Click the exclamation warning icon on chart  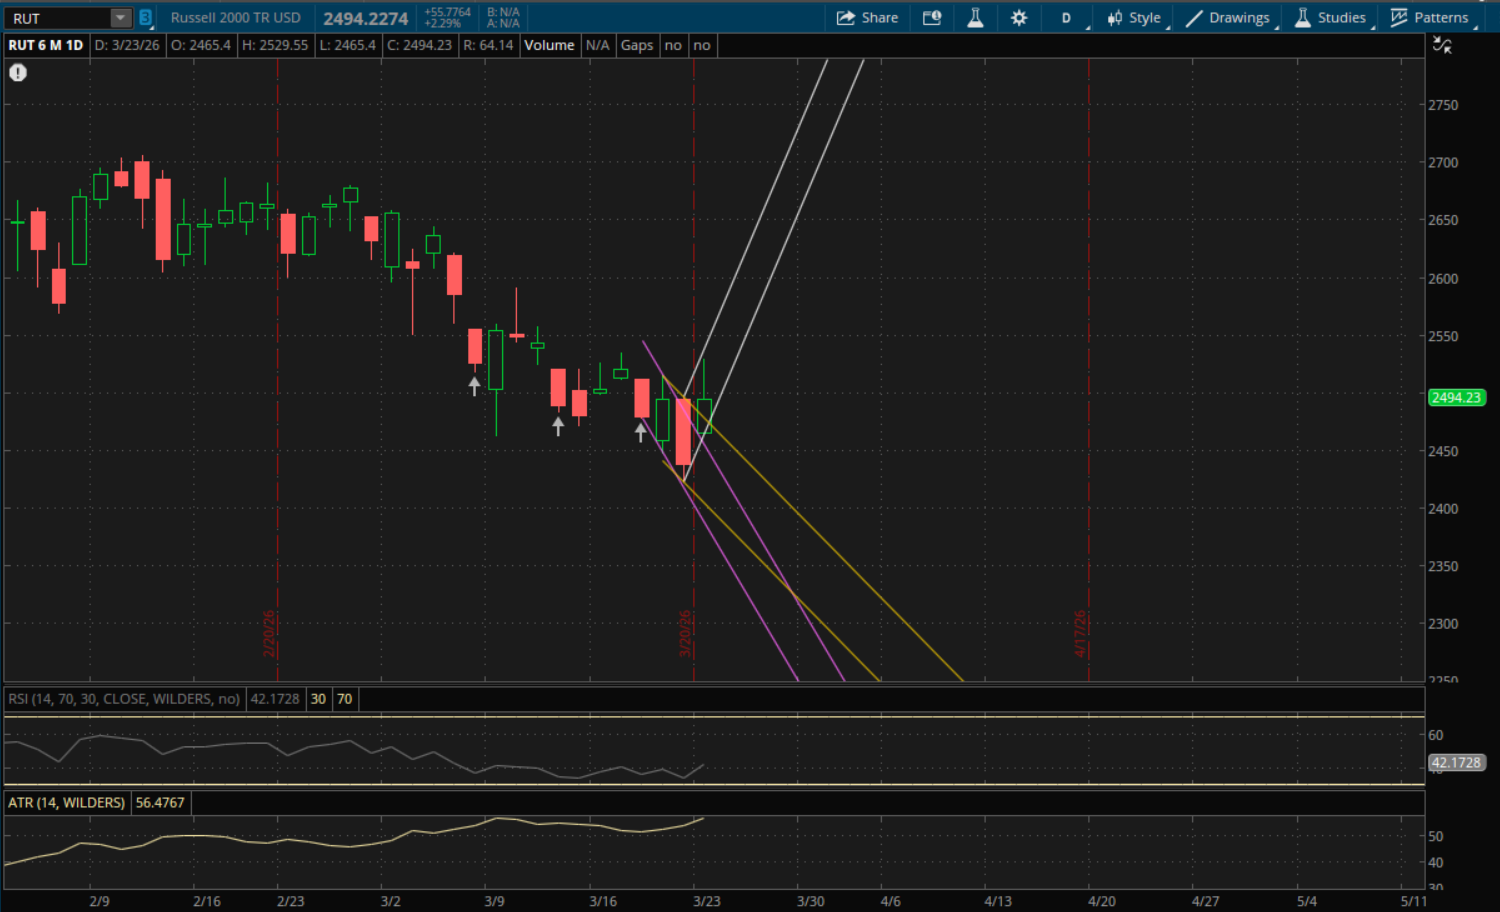click(18, 72)
